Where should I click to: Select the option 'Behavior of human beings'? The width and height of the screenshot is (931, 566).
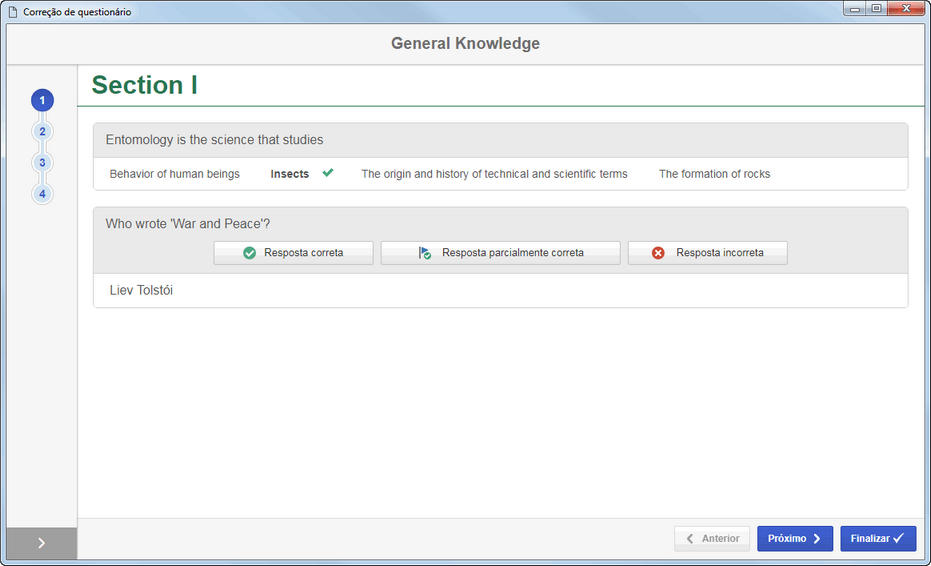coord(175,174)
